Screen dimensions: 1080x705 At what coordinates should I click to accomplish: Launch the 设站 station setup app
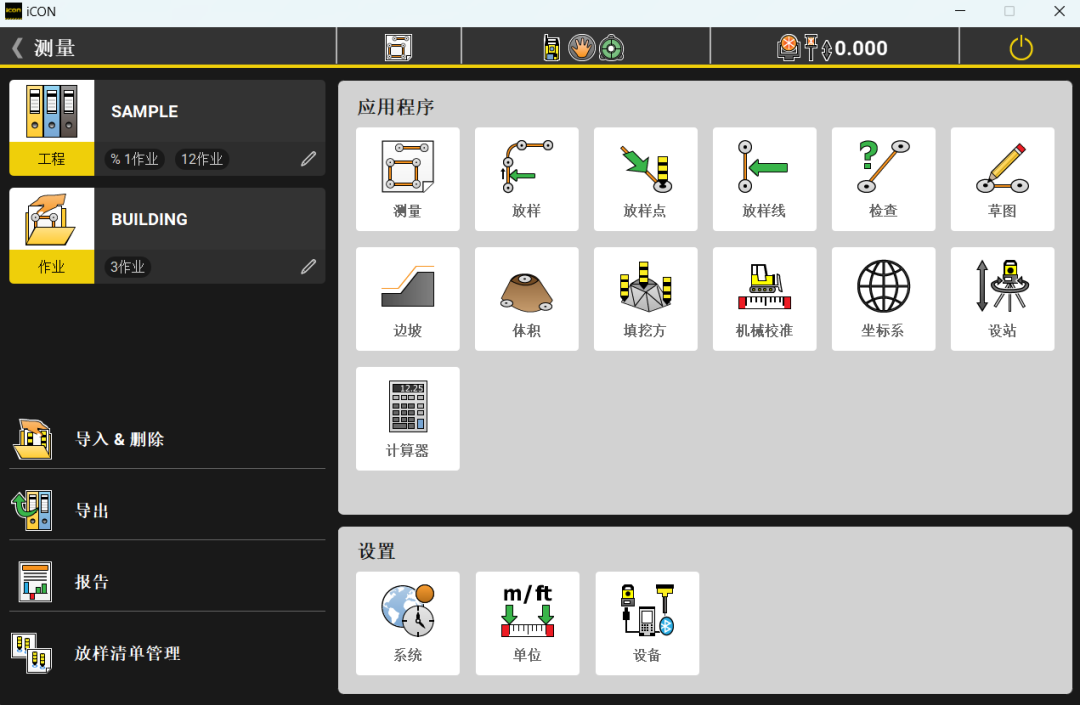pyautogui.click(x=1002, y=299)
